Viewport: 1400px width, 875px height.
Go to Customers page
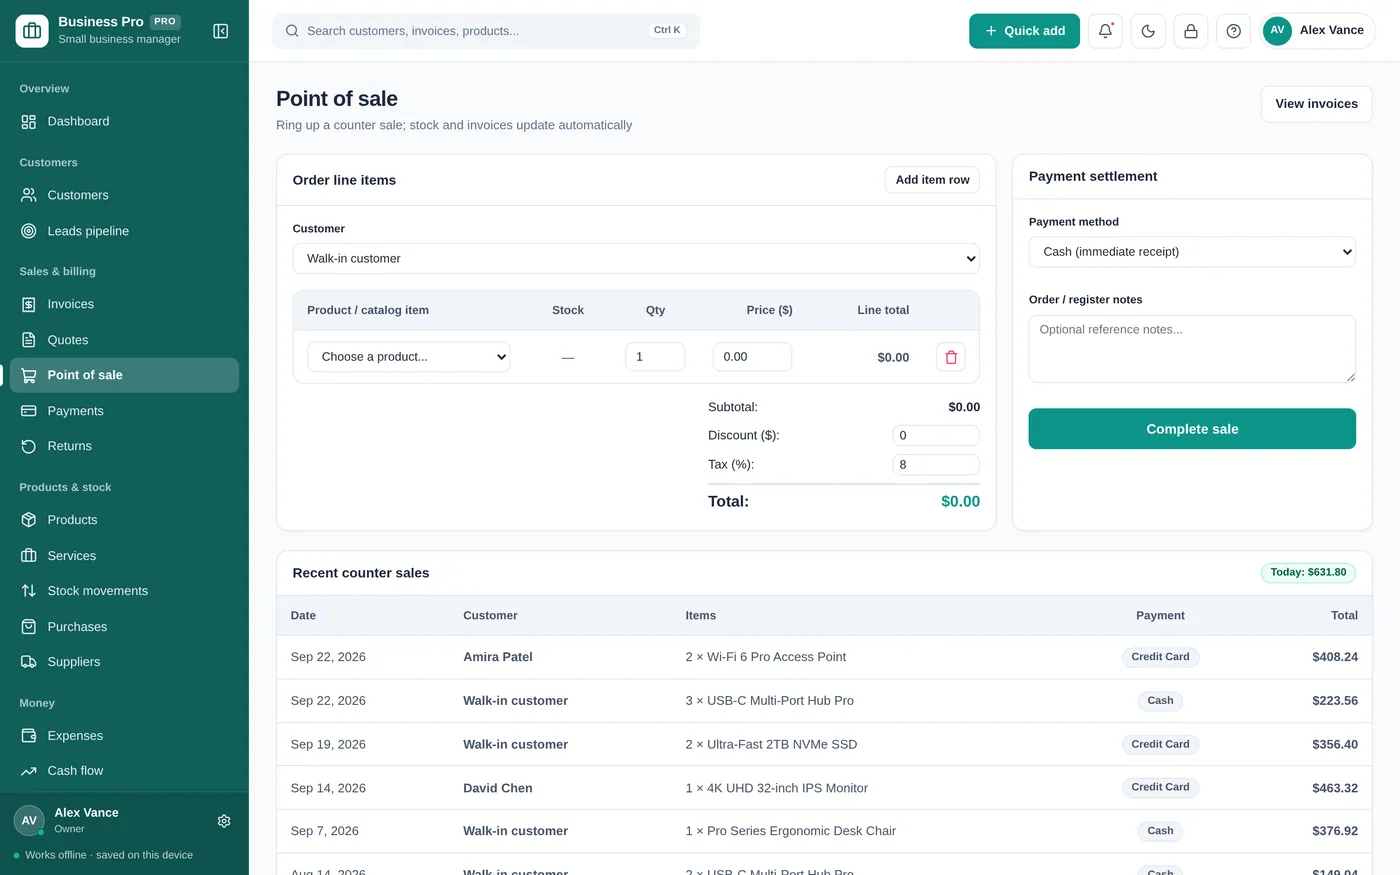pos(124,195)
